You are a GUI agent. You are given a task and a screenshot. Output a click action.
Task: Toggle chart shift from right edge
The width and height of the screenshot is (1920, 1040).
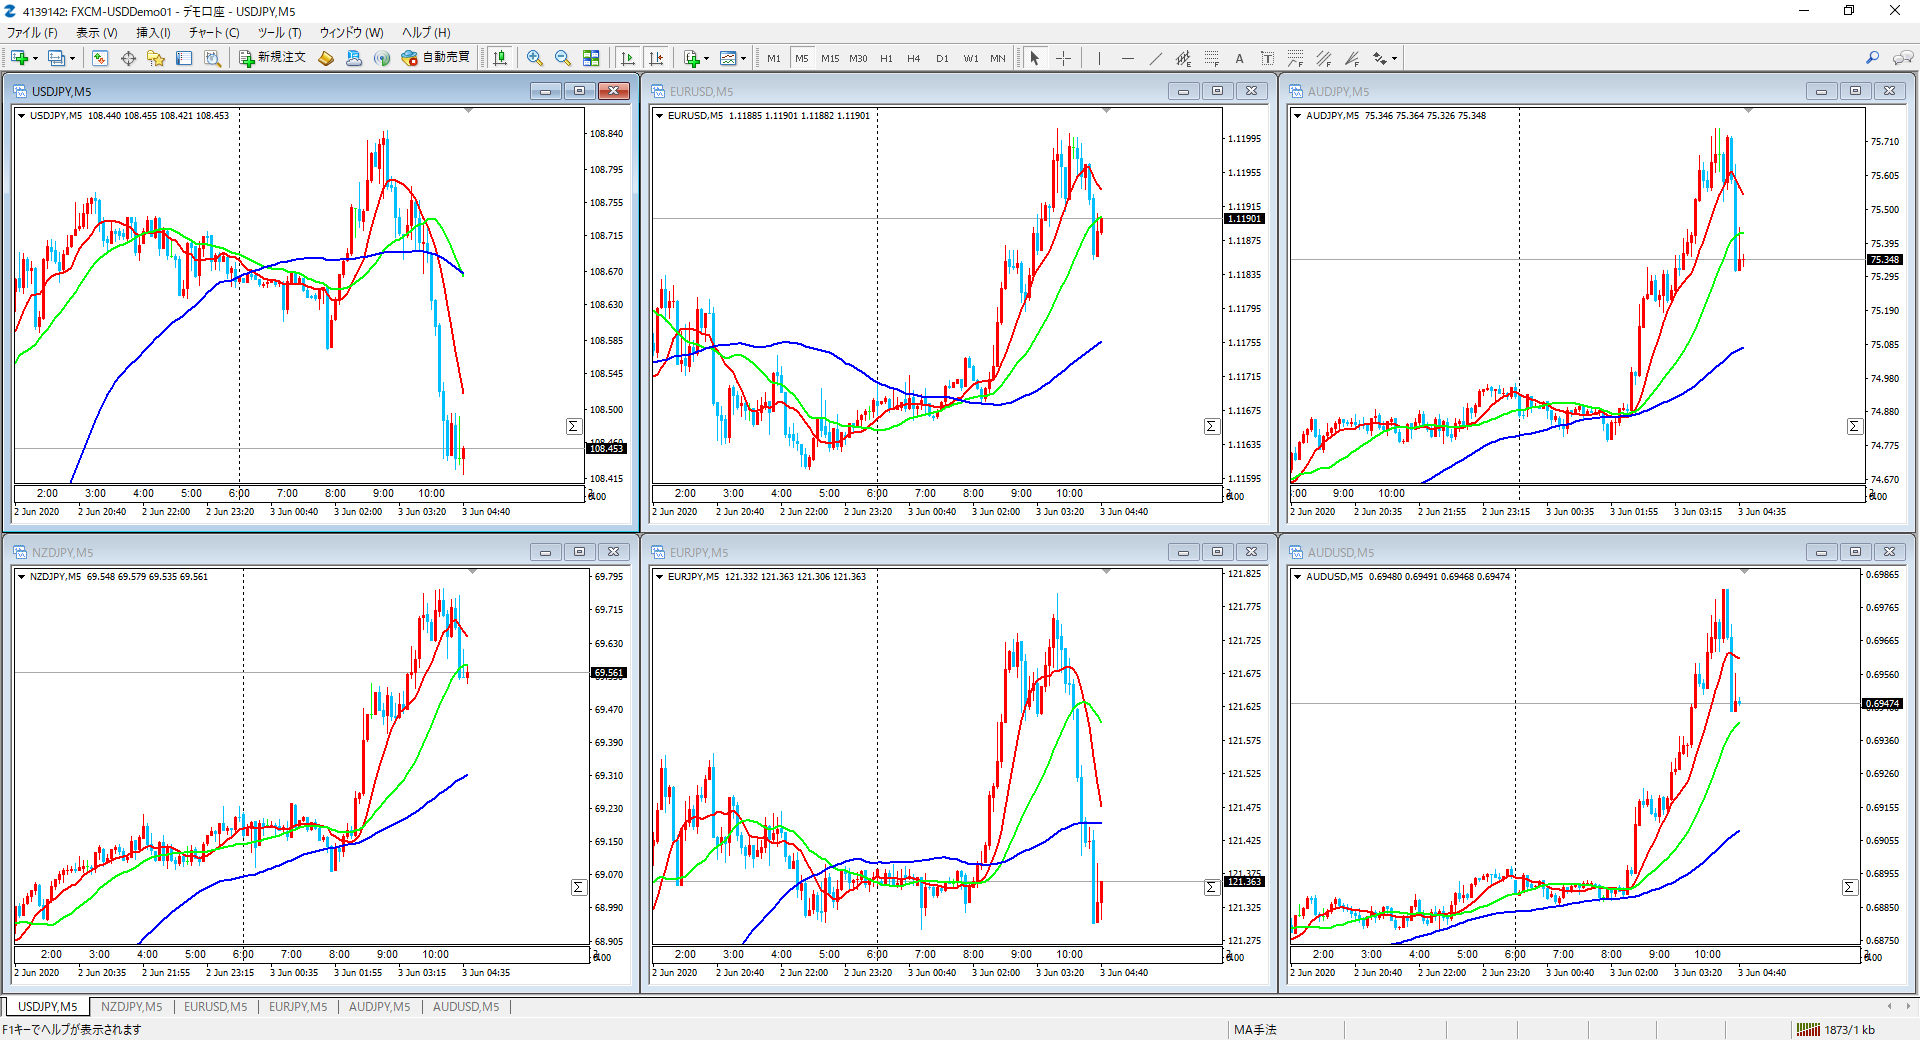(x=656, y=58)
